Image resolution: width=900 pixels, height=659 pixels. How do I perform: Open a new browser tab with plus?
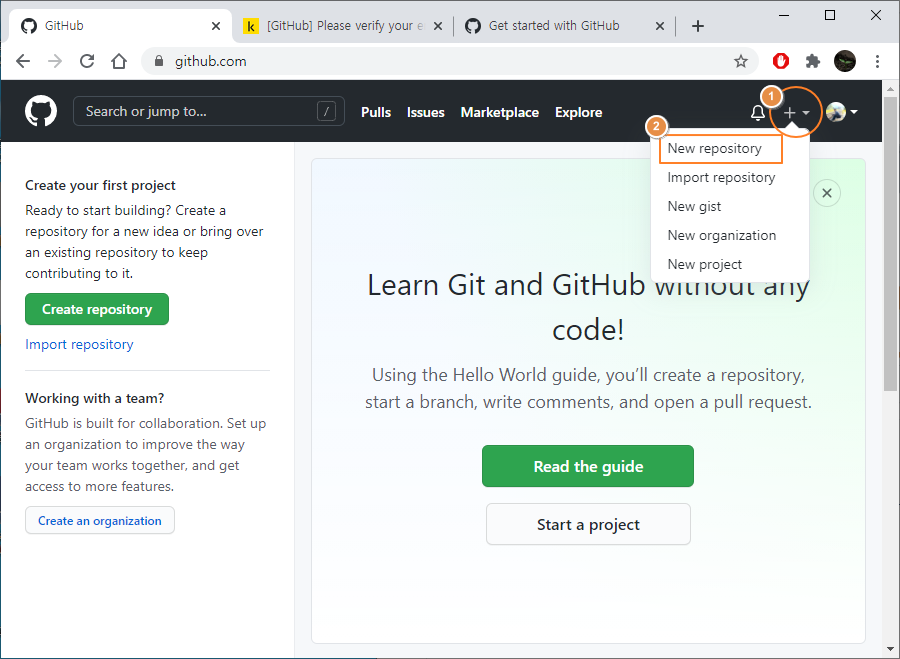point(697,26)
